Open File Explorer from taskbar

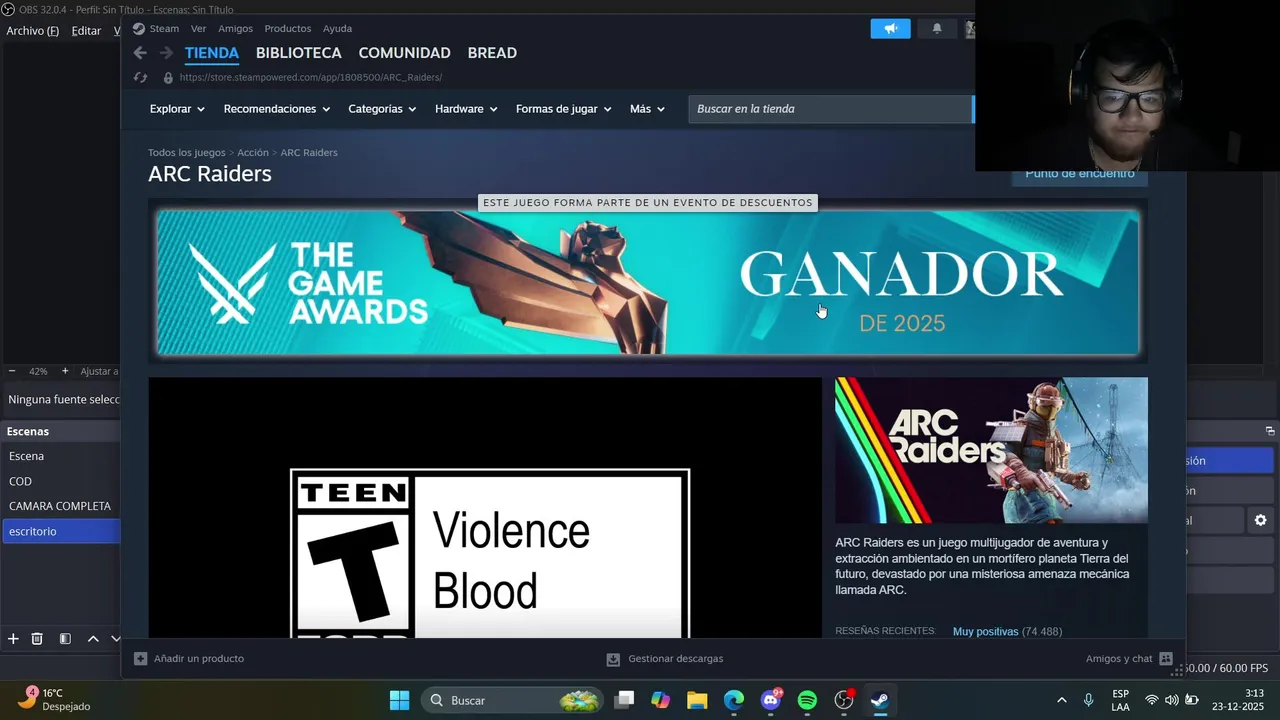pos(697,700)
